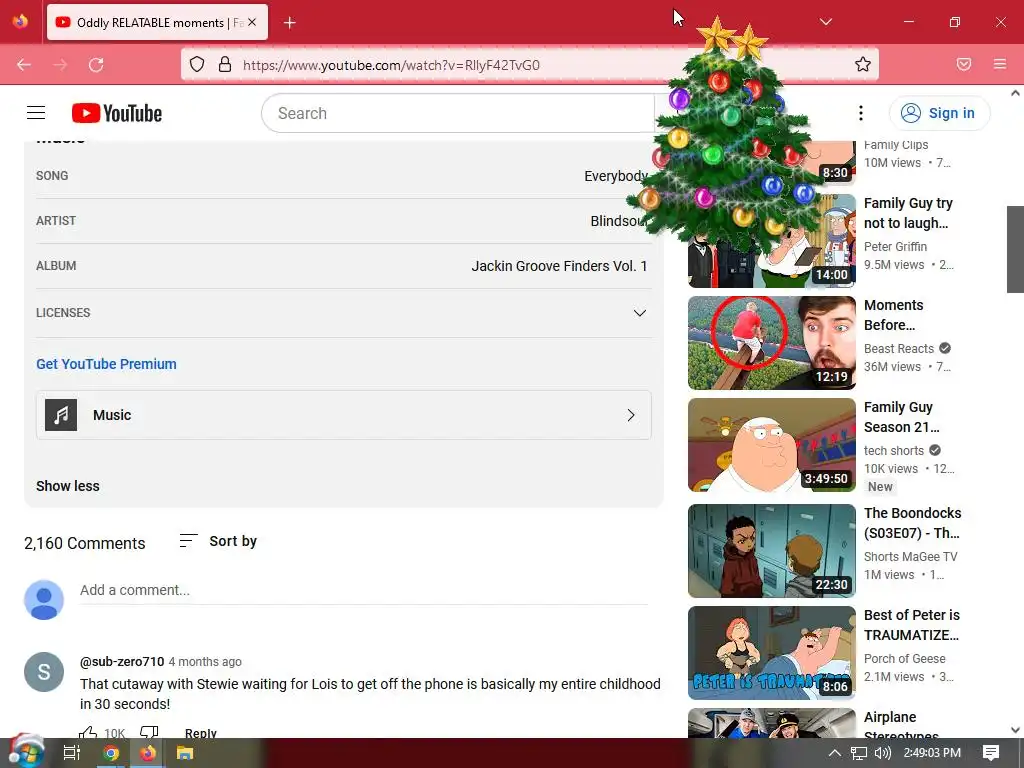Open the YouTube hamburger guide menu
Image resolution: width=1024 pixels, height=768 pixels.
[x=36, y=113]
